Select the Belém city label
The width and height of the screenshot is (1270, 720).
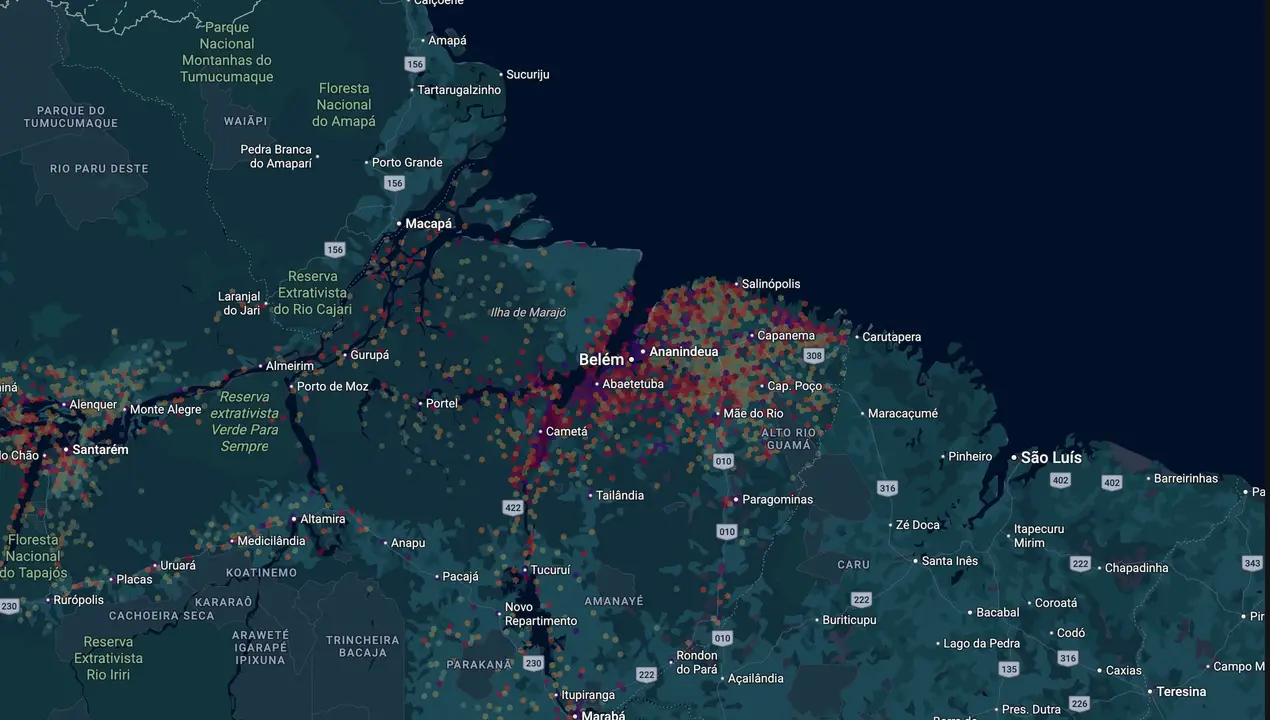coord(601,359)
